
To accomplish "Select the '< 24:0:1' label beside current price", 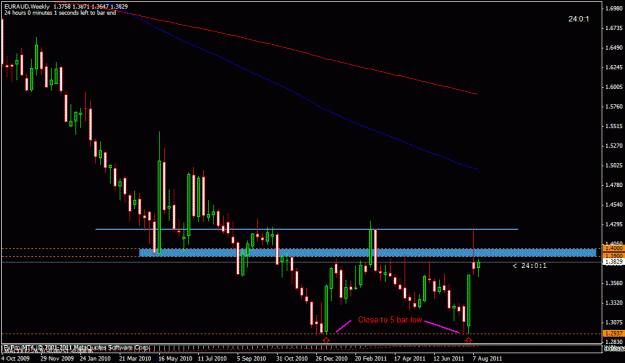I will tap(530, 265).
